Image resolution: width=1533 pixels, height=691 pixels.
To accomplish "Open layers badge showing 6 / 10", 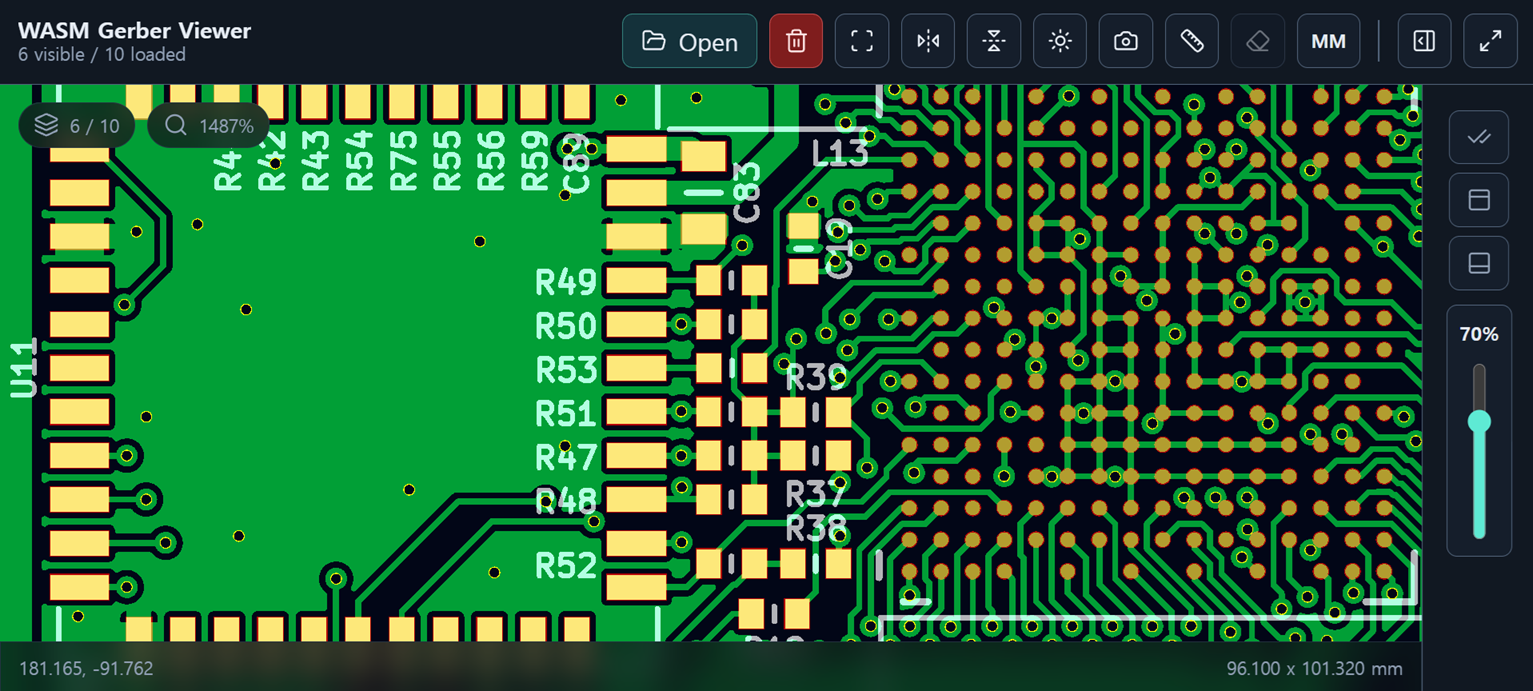I will tap(77, 125).
